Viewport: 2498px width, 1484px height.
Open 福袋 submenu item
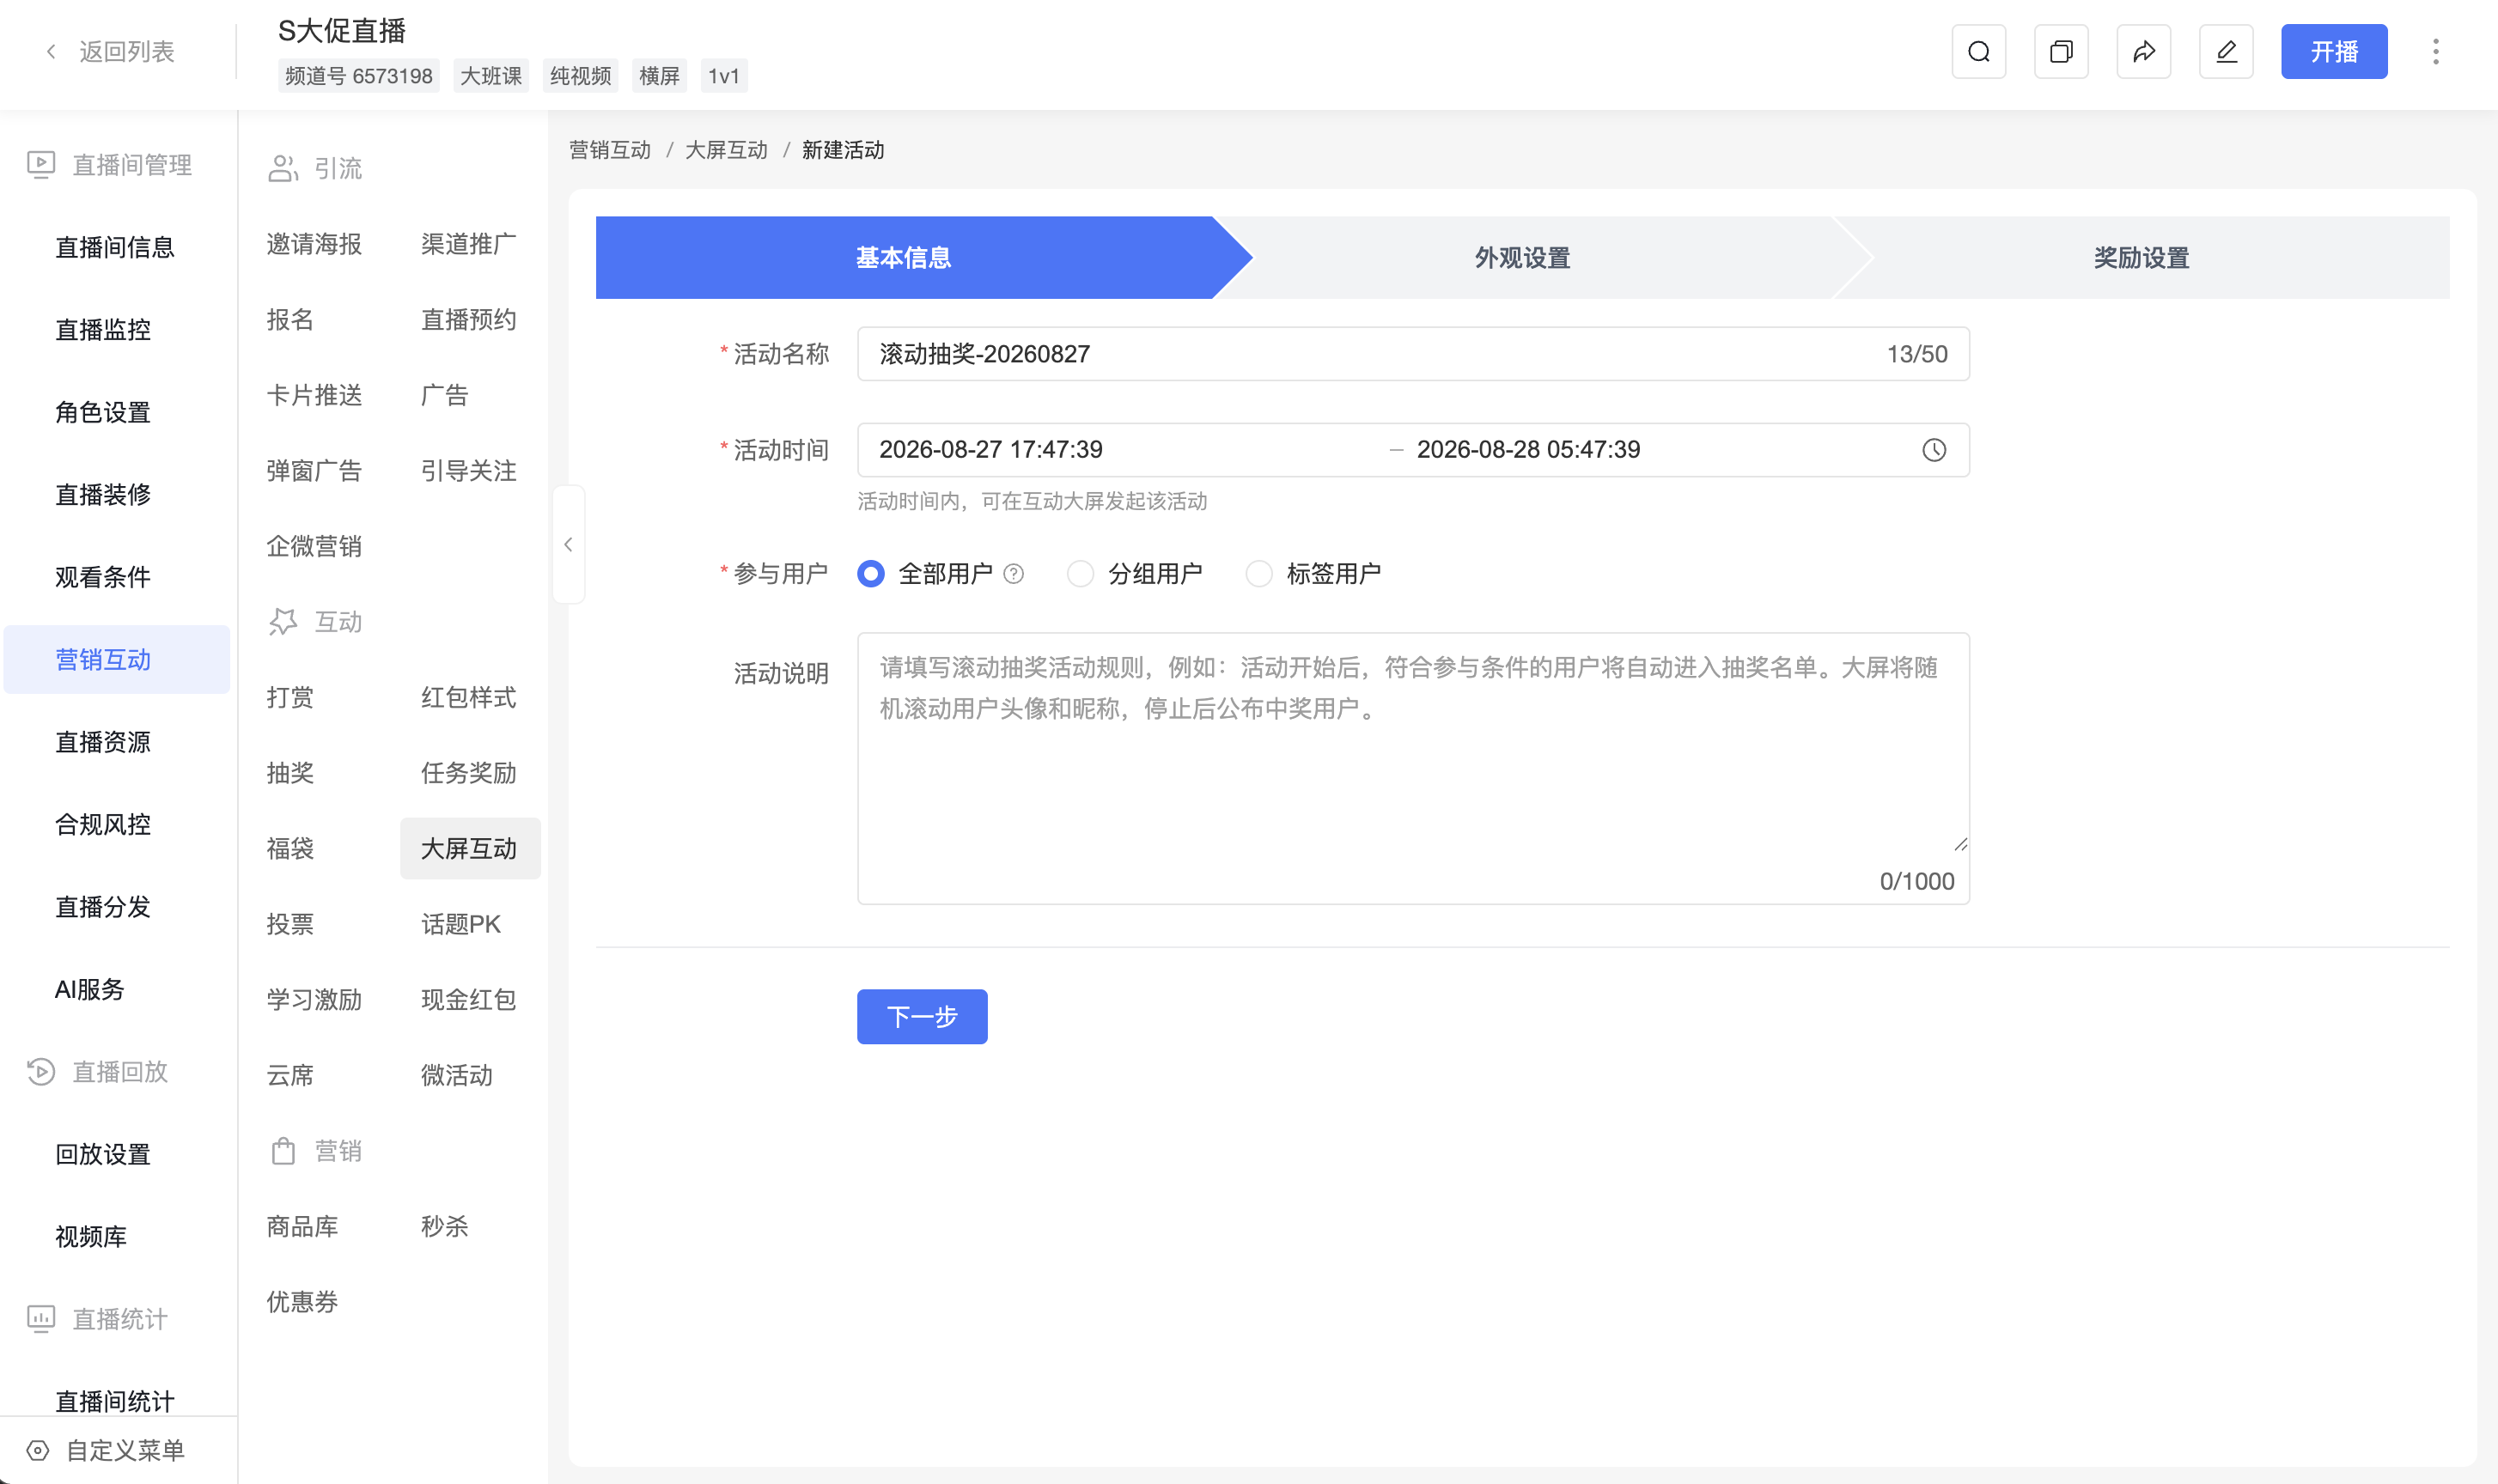(x=290, y=848)
